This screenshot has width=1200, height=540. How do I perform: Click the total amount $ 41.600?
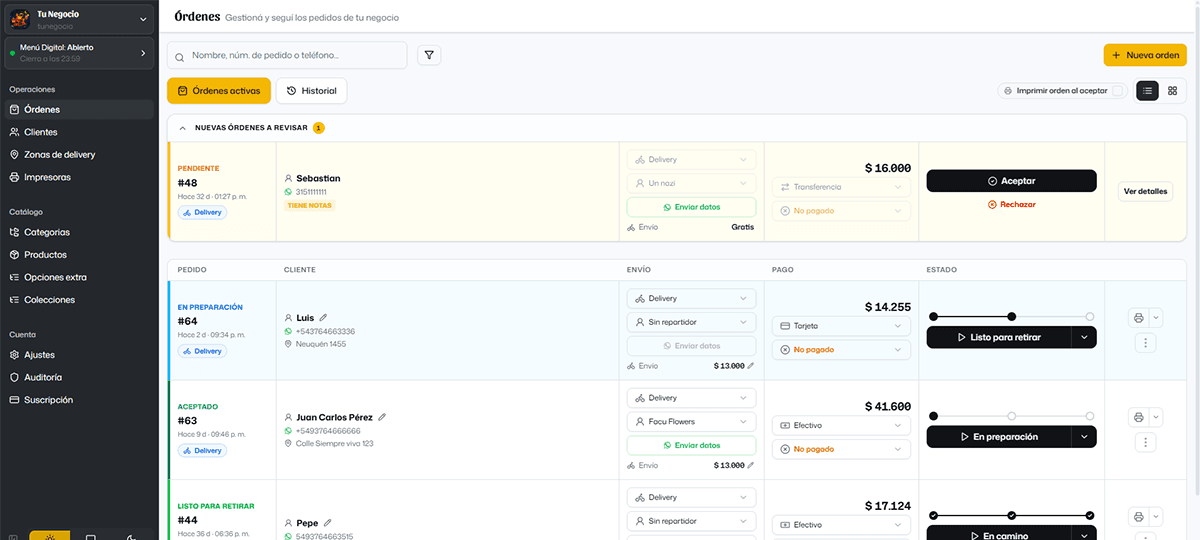coord(888,406)
